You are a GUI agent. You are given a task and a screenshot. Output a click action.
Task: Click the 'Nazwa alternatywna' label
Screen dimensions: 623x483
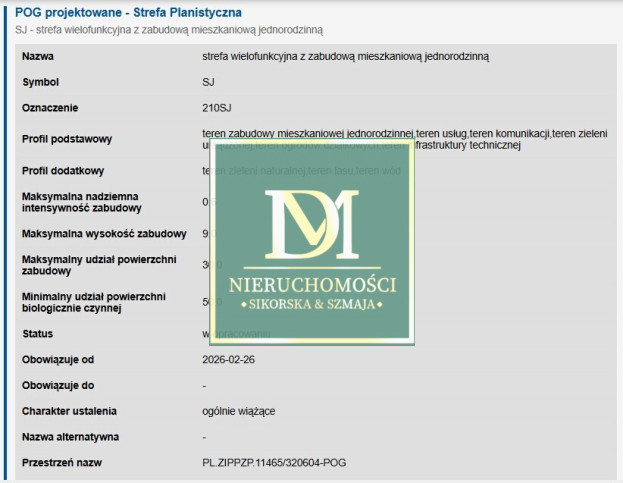click(x=70, y=437)
